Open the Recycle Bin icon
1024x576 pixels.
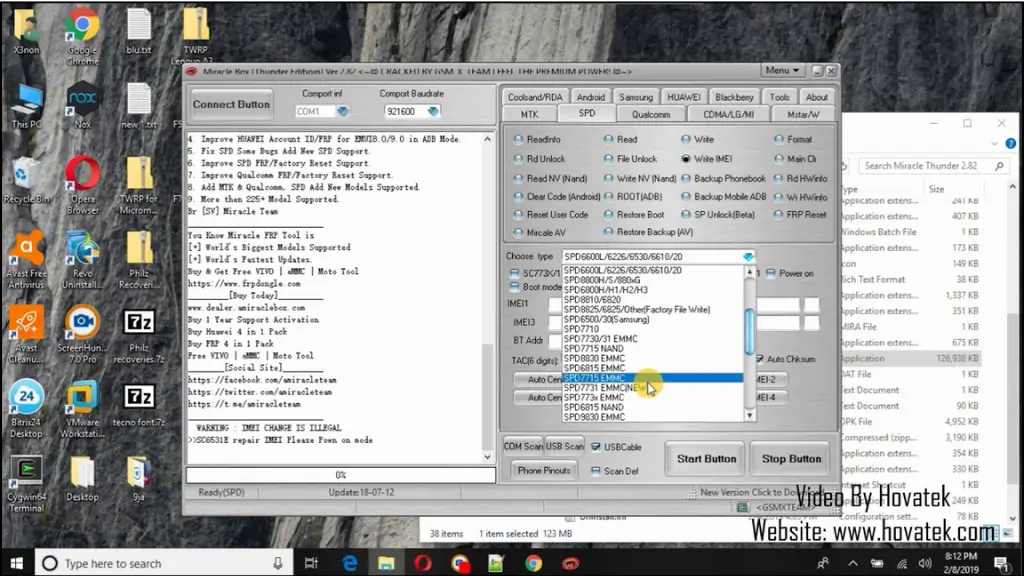coord(25,180)
